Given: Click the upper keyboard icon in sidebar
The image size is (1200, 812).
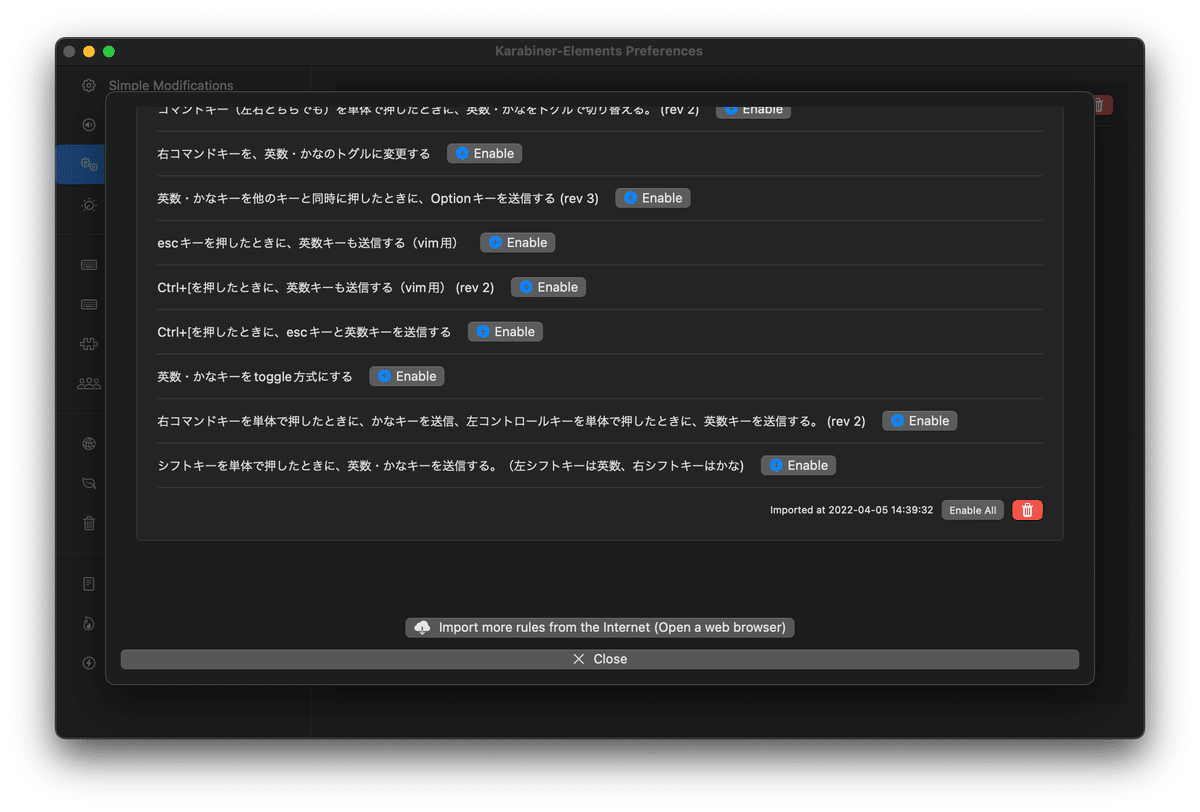Looking at the screenshot, I should click(x=89, y=265).
